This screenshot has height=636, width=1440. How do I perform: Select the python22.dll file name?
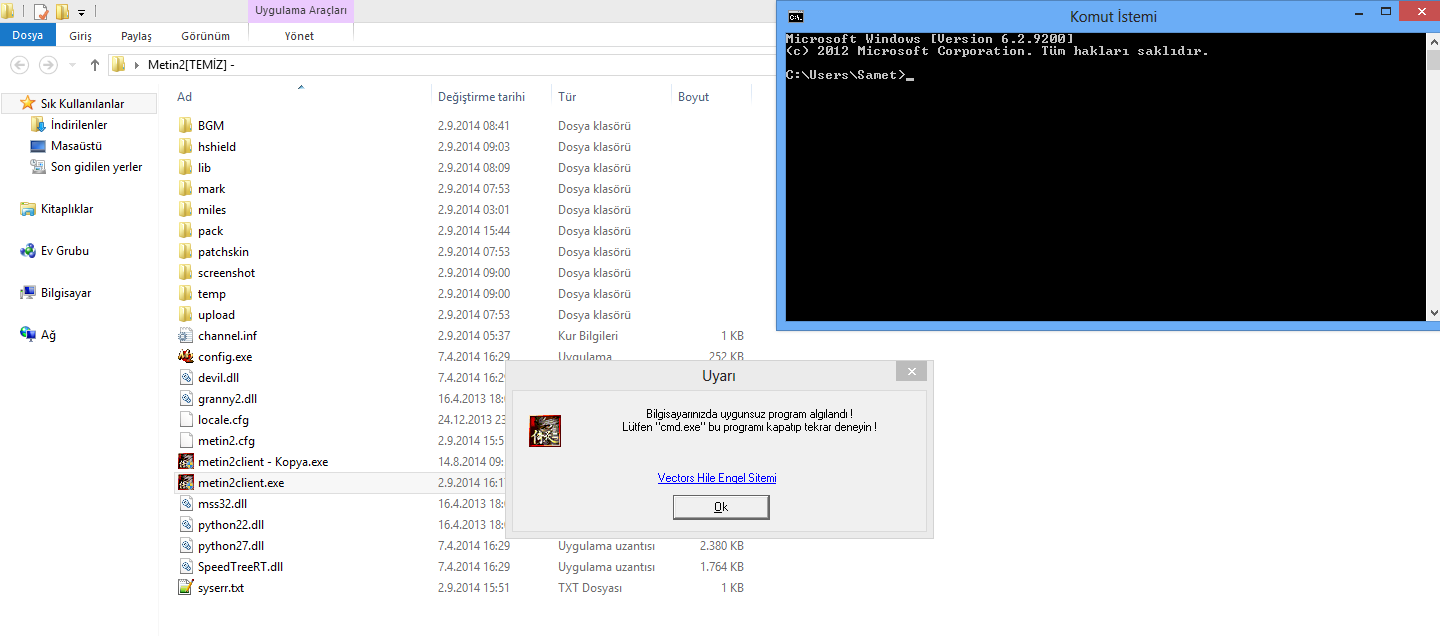(231, 524)
